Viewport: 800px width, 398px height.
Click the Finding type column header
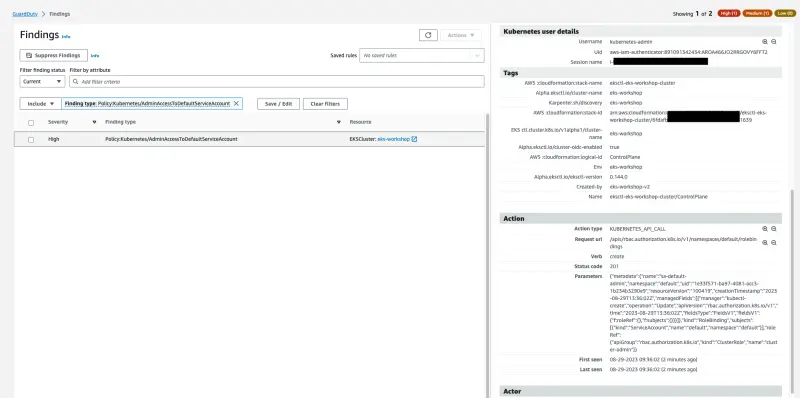coord(120,122)
